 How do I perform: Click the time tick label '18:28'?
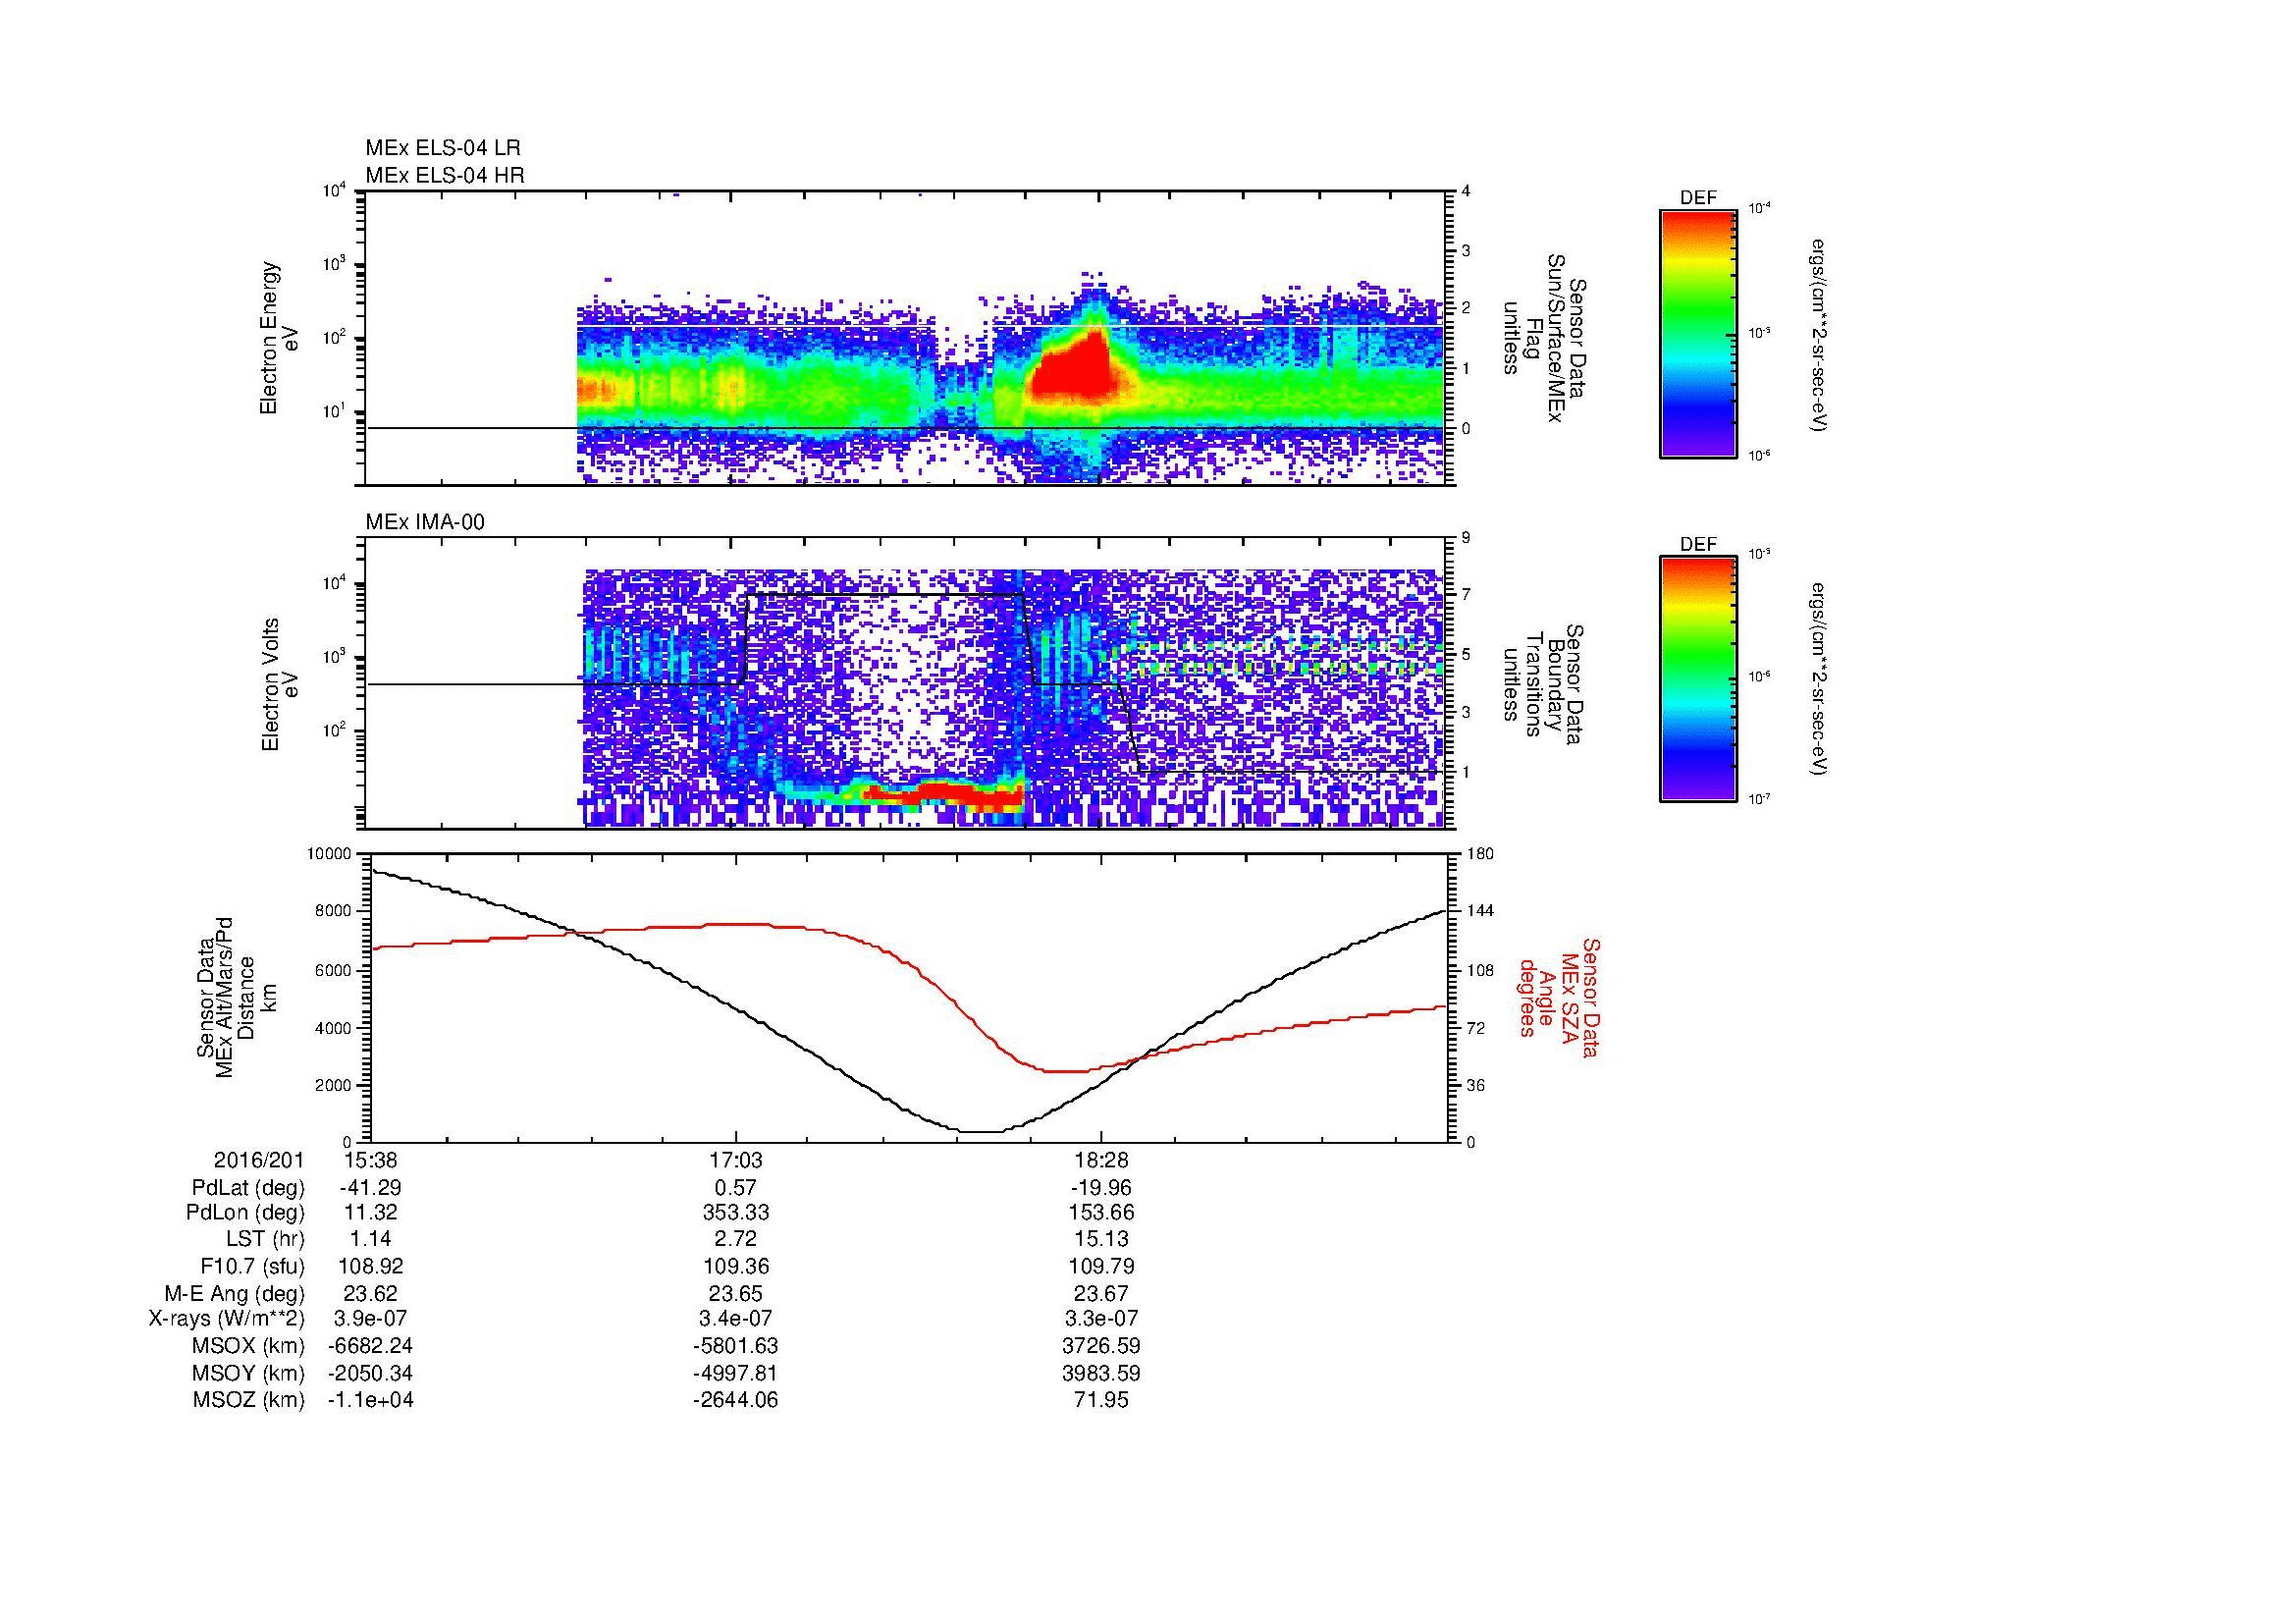pos(1100,1161)
